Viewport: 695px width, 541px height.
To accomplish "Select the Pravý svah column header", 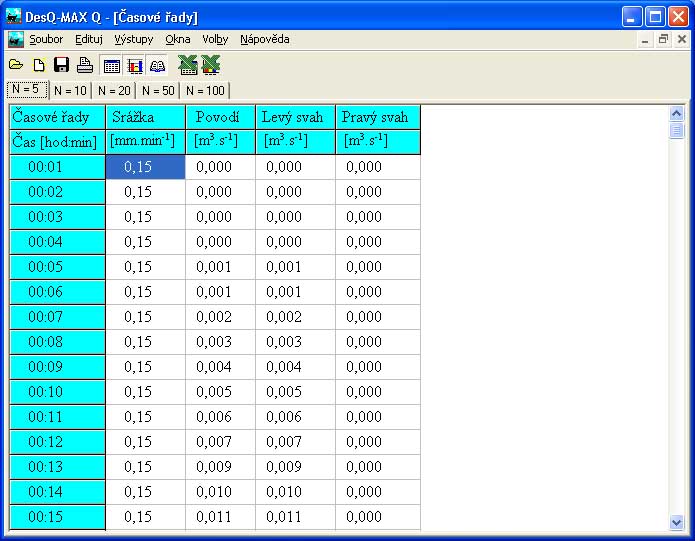I will (x=378, y=117).
